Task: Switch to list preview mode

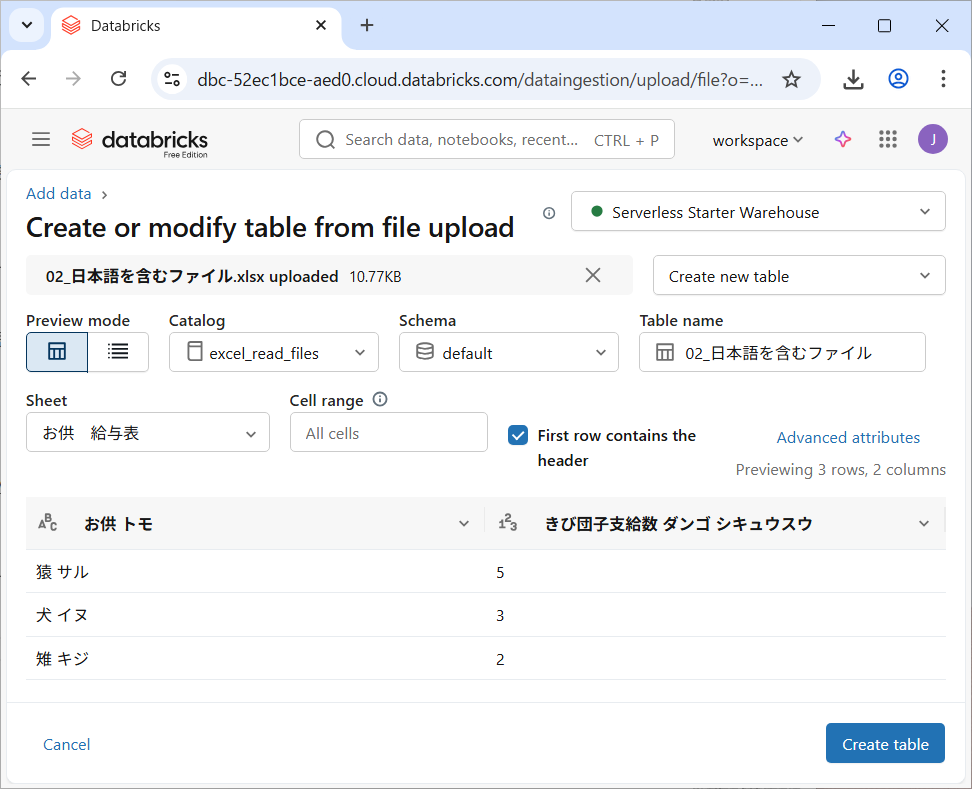Action: 118,352
